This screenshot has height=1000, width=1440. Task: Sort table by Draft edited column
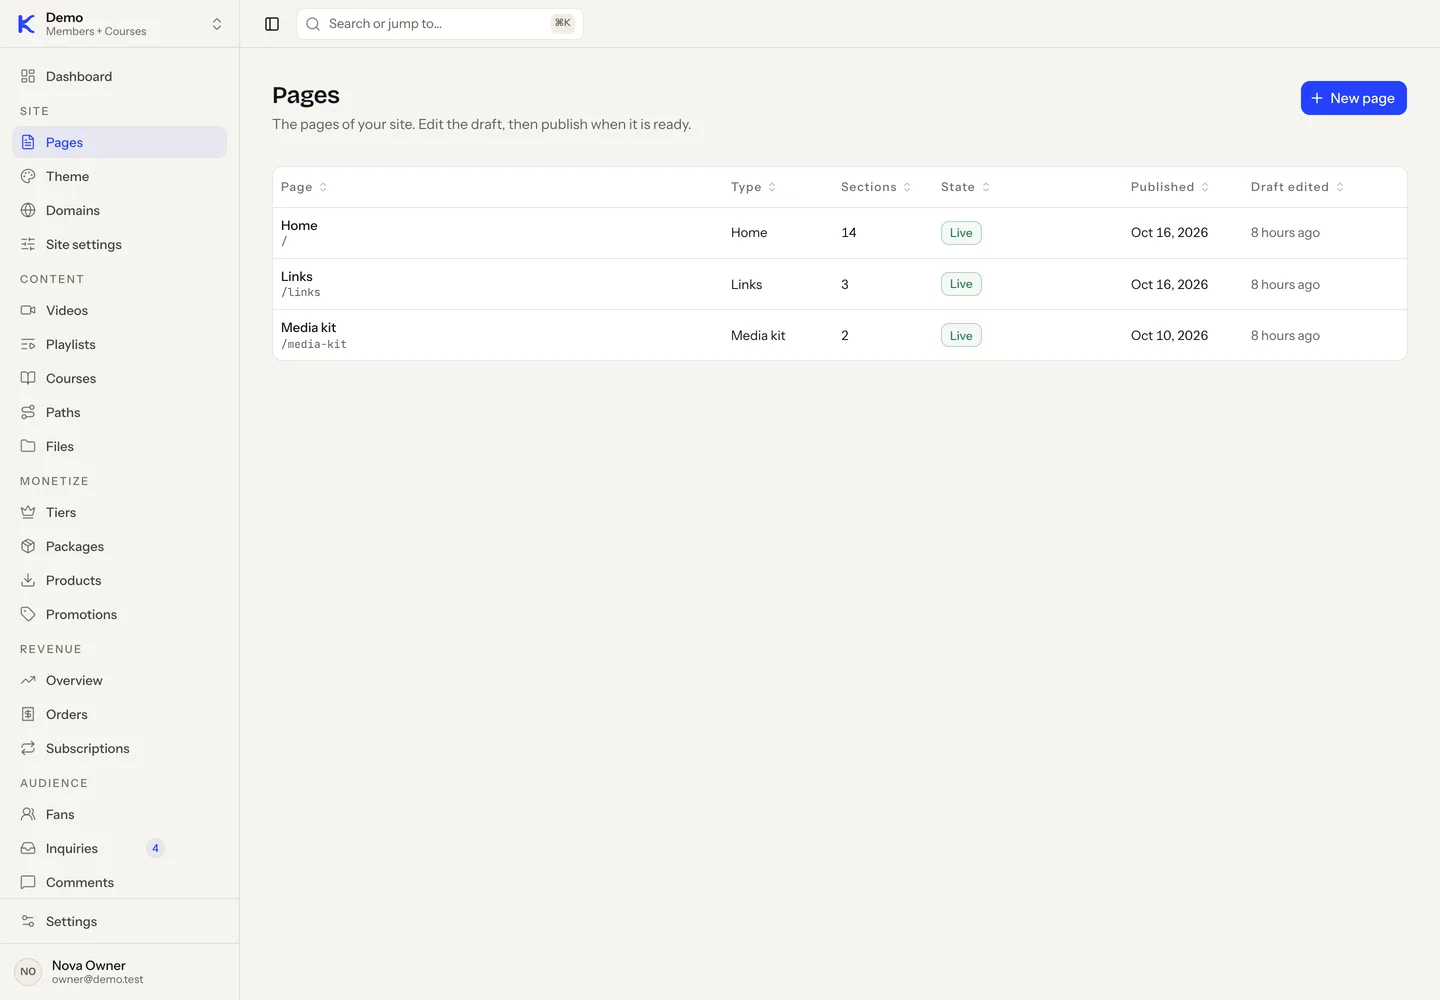tap(1297, 187)
